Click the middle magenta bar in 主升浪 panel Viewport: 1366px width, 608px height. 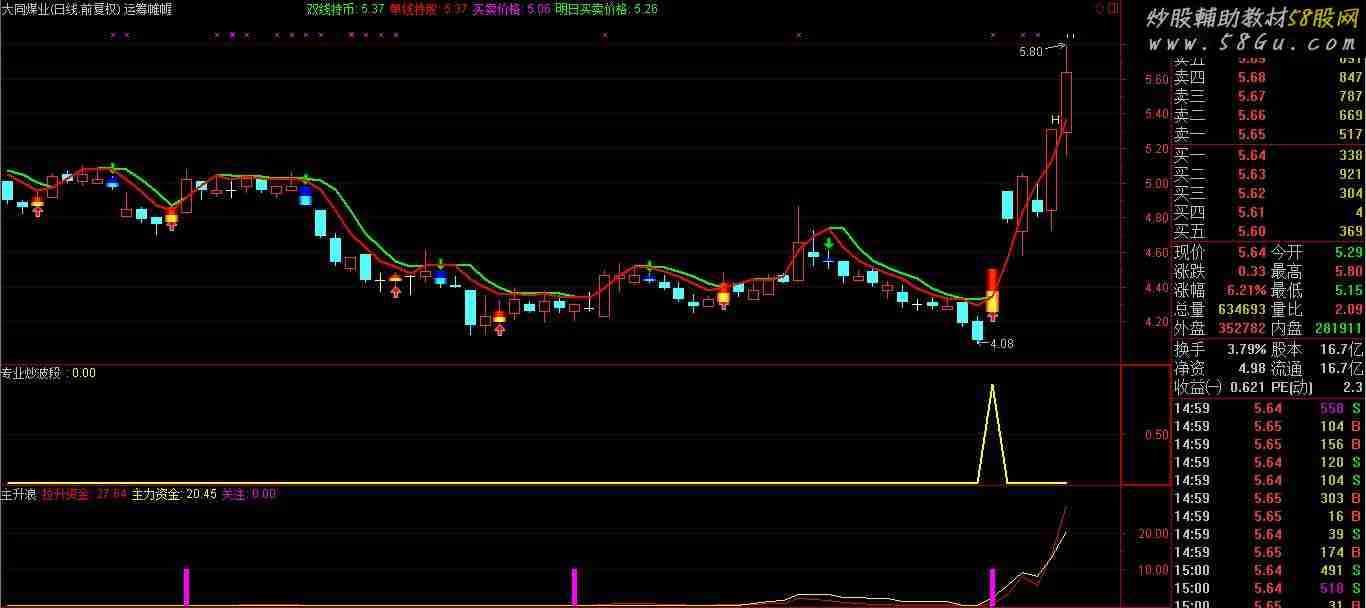coord(574,586)
